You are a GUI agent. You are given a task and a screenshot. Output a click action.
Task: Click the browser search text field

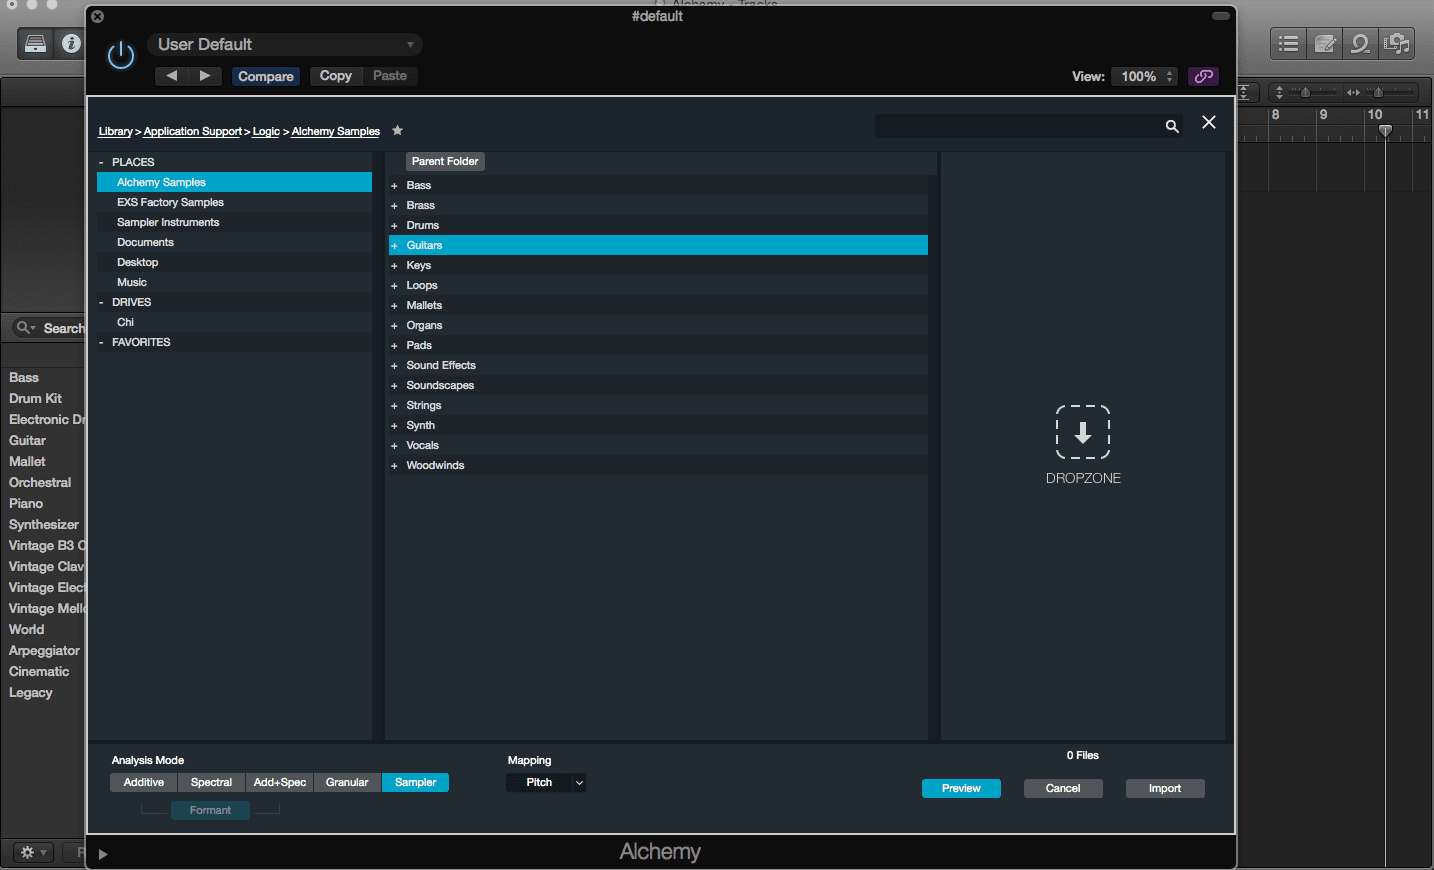click(1018, 126)
